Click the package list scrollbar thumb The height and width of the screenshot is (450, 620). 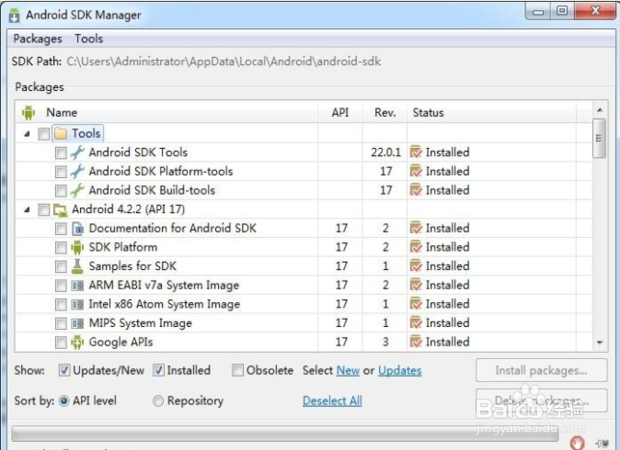click(x=599, y=138)
